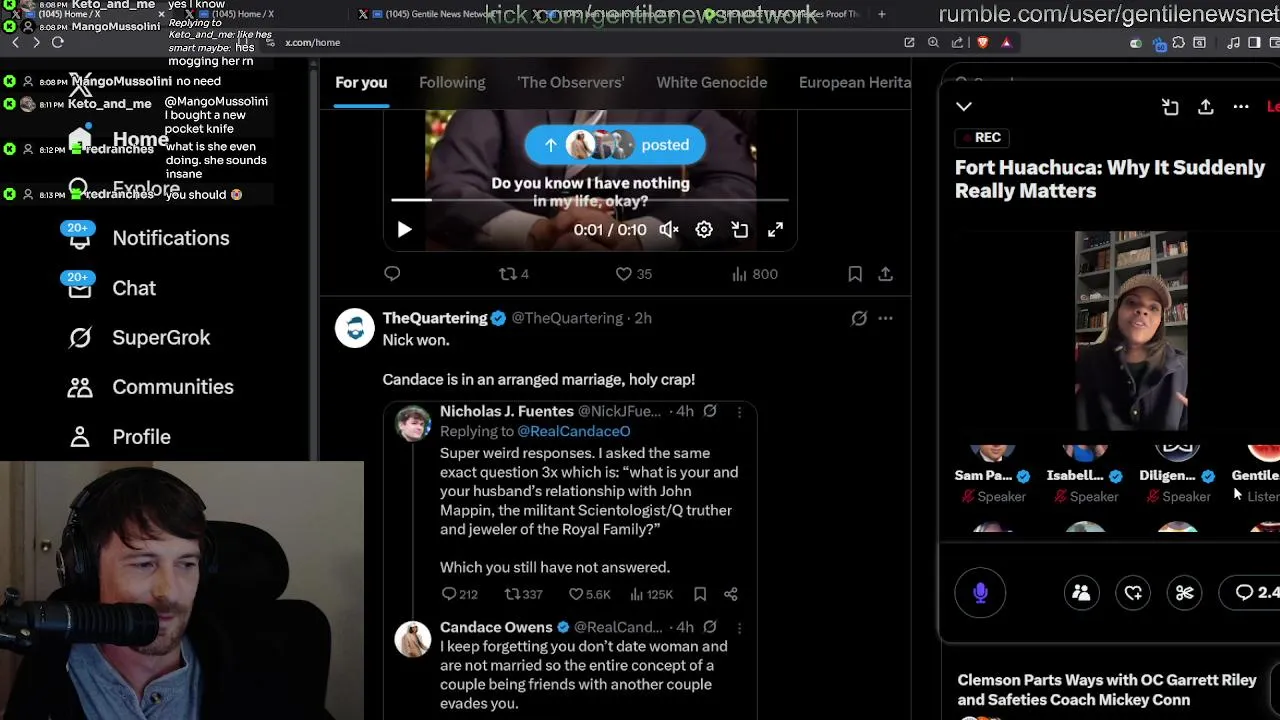This screenshot has width=1280, height=720.
Task: Select speaker Diligen... in the Space
Action: [x=1177, y=477]
